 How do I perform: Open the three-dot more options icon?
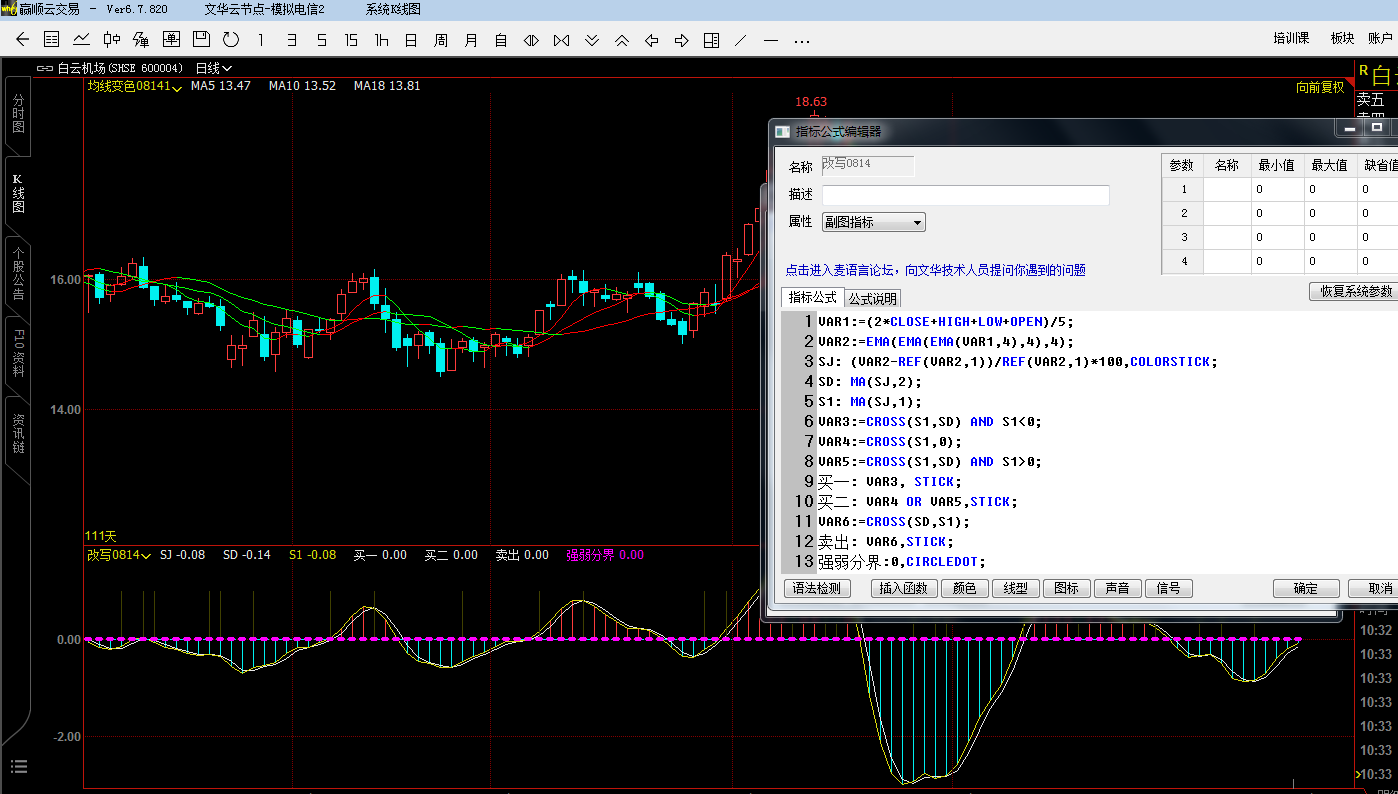tap(801, 40)
